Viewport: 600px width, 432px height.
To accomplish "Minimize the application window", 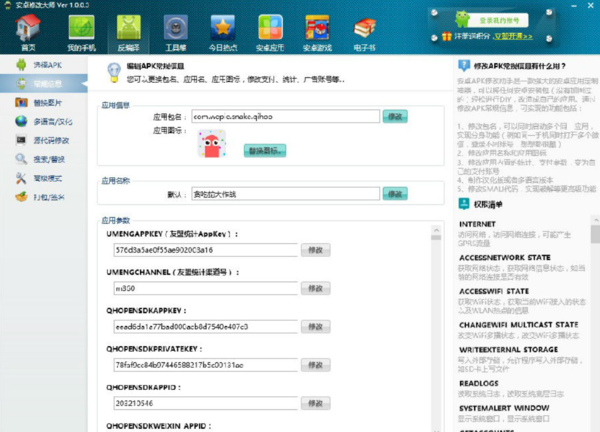I will point(574,6).
